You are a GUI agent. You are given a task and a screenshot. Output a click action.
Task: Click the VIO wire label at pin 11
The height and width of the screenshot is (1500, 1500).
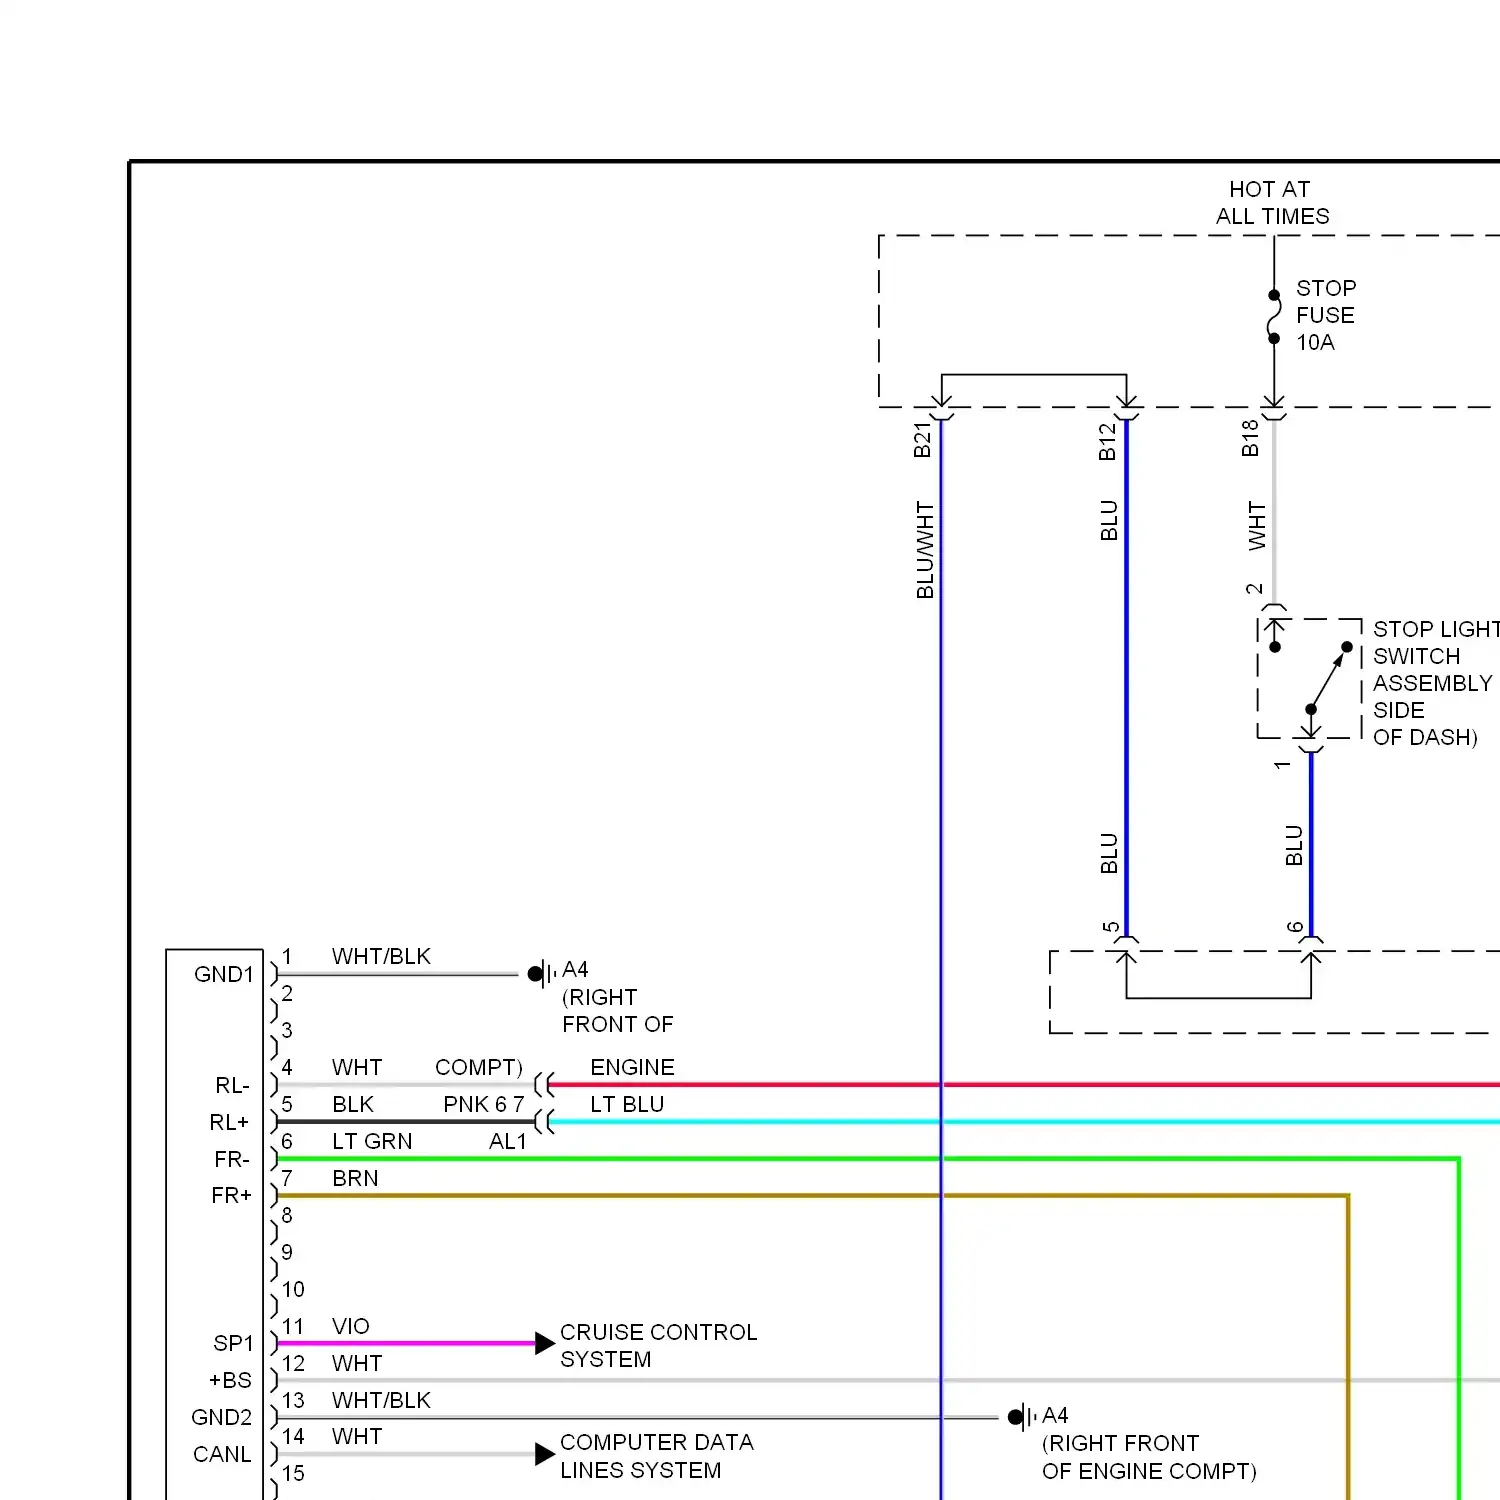[x=351, y=1326]
